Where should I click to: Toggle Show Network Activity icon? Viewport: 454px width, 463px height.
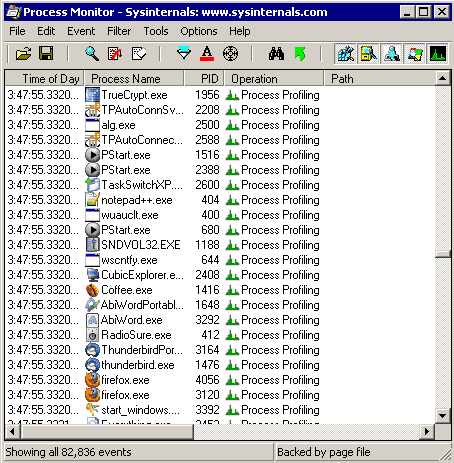tap(392, 53)
